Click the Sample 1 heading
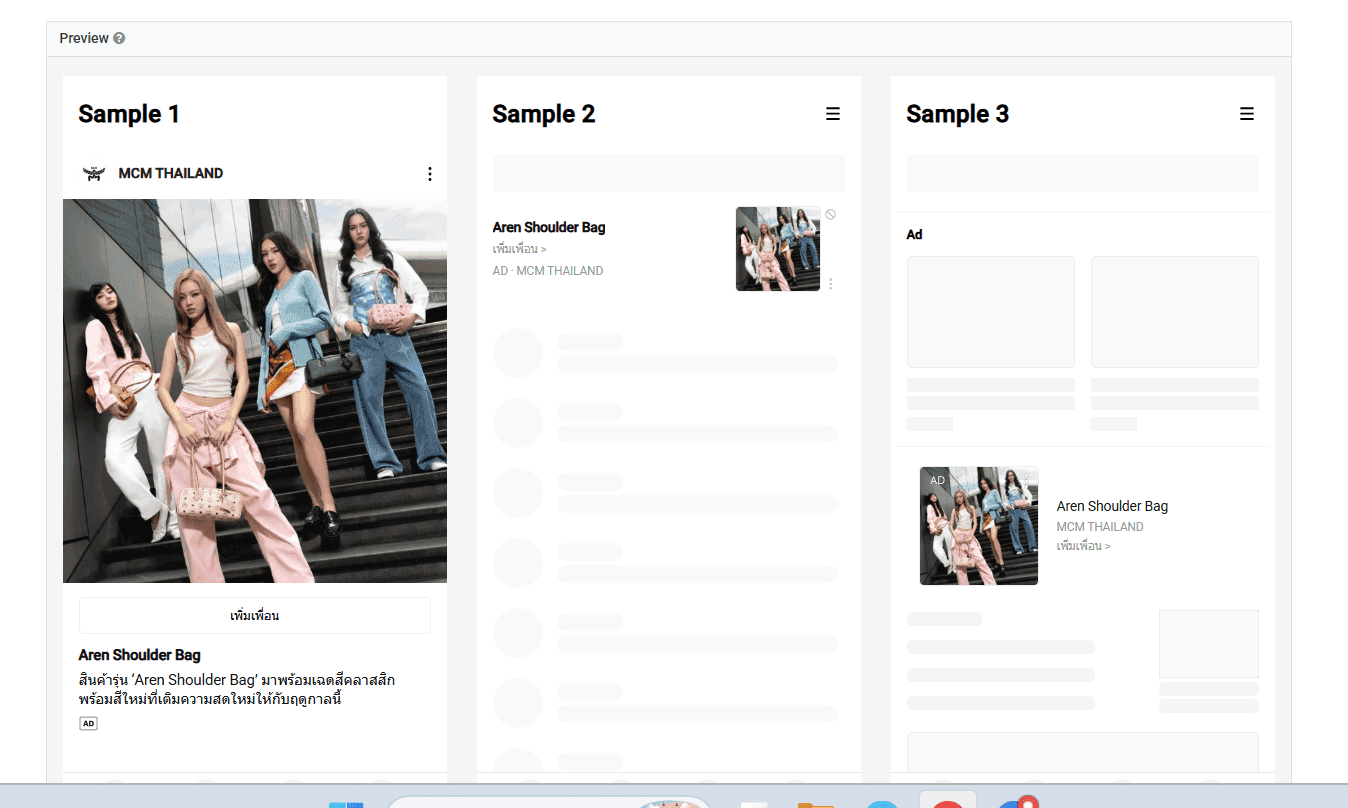Viewport: 1348px width, 808px height. point(129,114)
